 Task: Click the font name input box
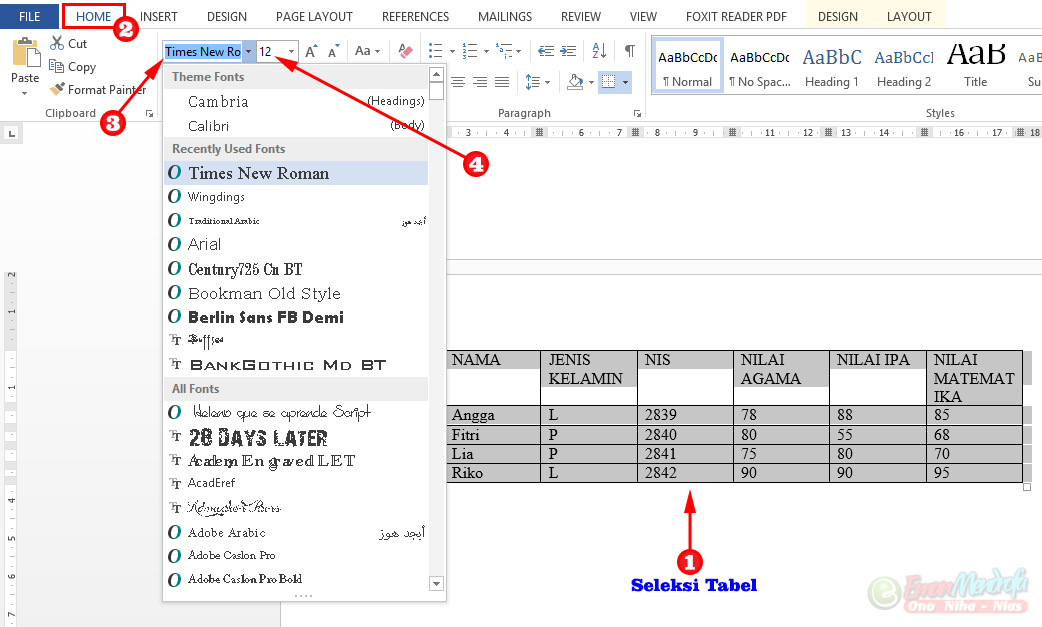pyautogui.click(x=203, y=51)
